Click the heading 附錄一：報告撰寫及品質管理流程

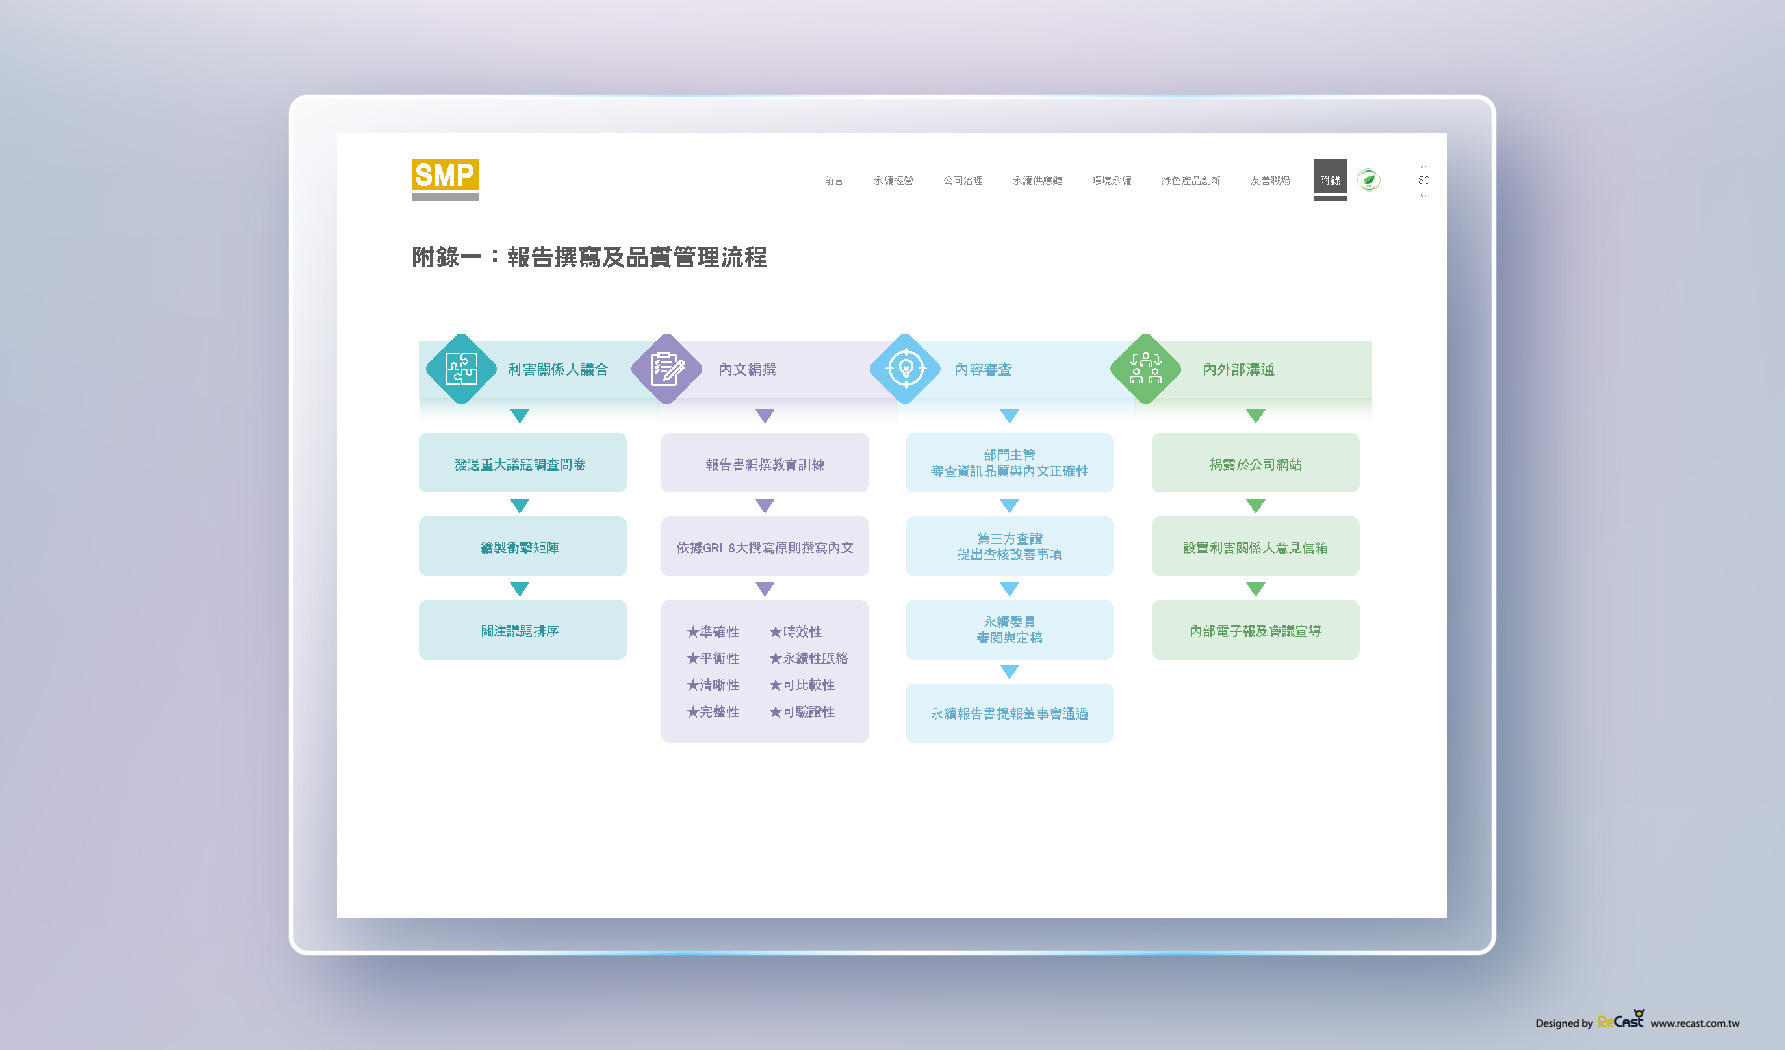click(589, 257)
